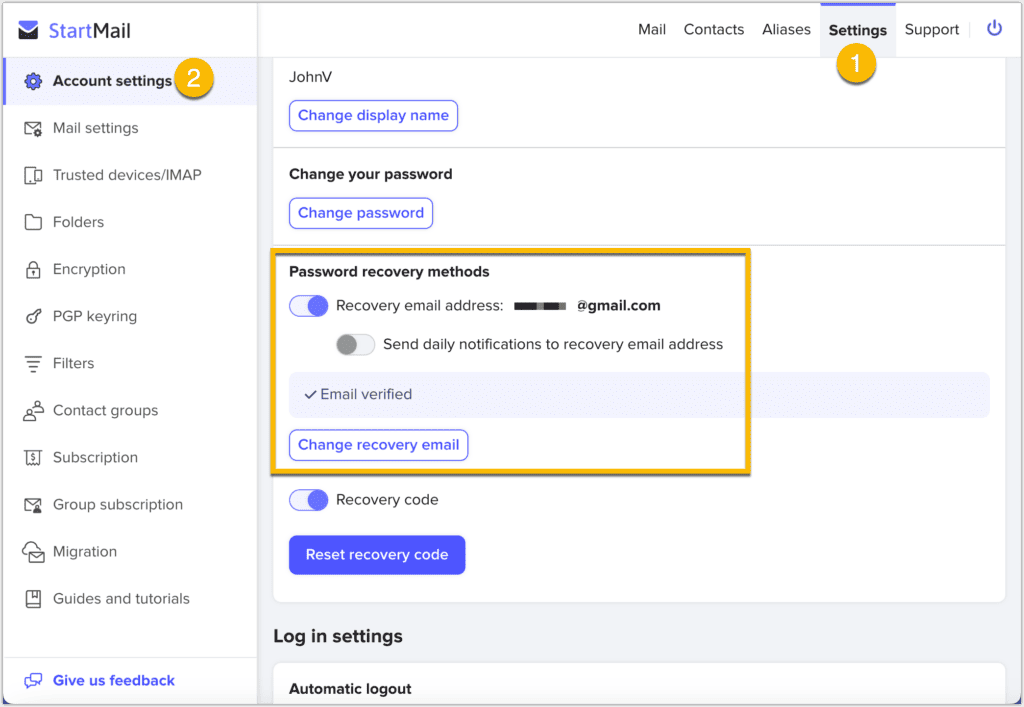Enable daily notifications to recovery email
1024x707 pixels.
pyautogui.click(x=355, y=344)
